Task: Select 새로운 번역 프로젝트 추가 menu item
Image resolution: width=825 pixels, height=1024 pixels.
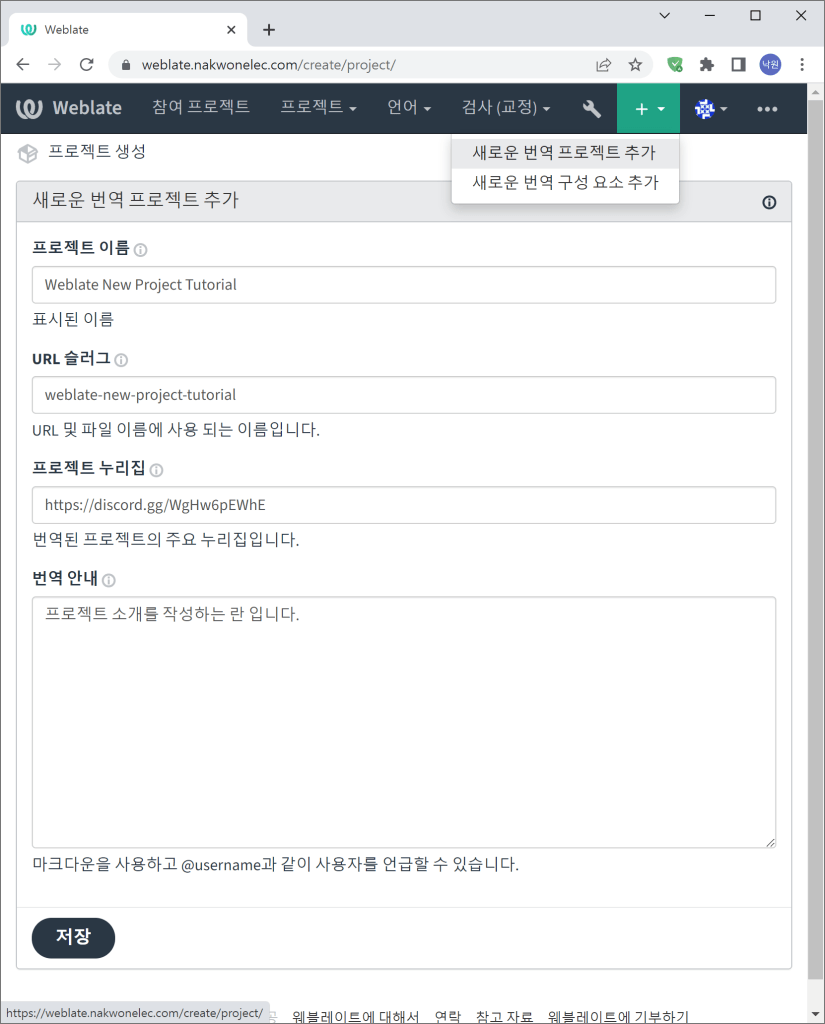Action: tap(564, 153)
